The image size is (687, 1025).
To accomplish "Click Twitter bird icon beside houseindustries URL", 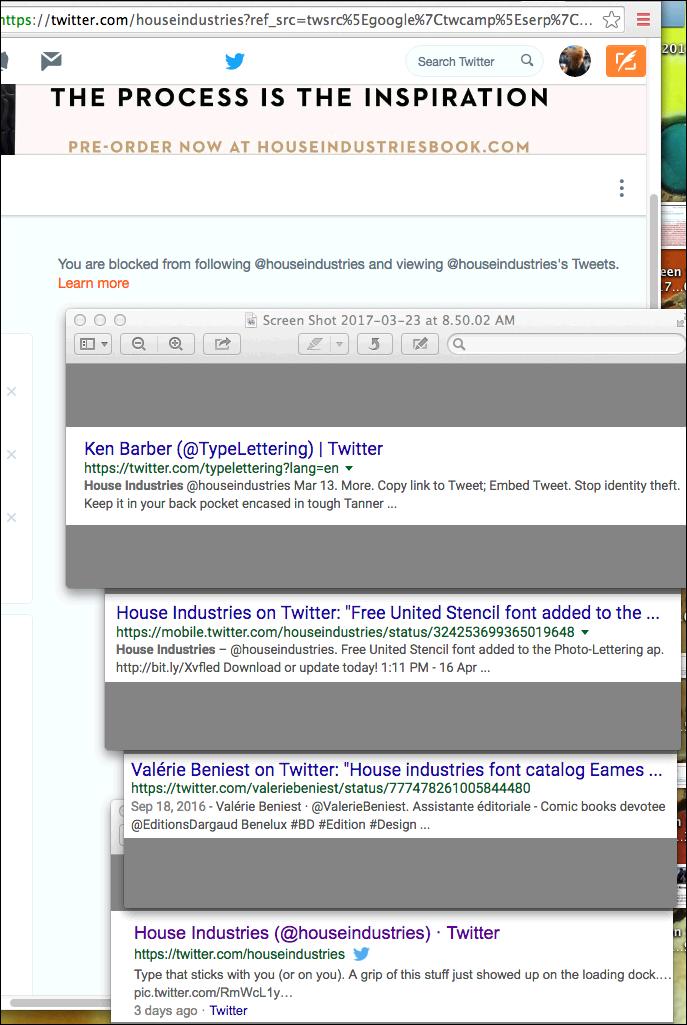I will 361,954.
